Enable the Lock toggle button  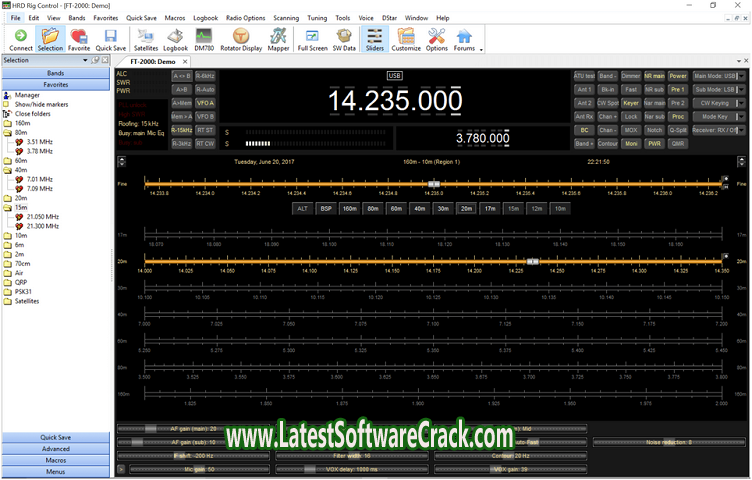(630, 116)
